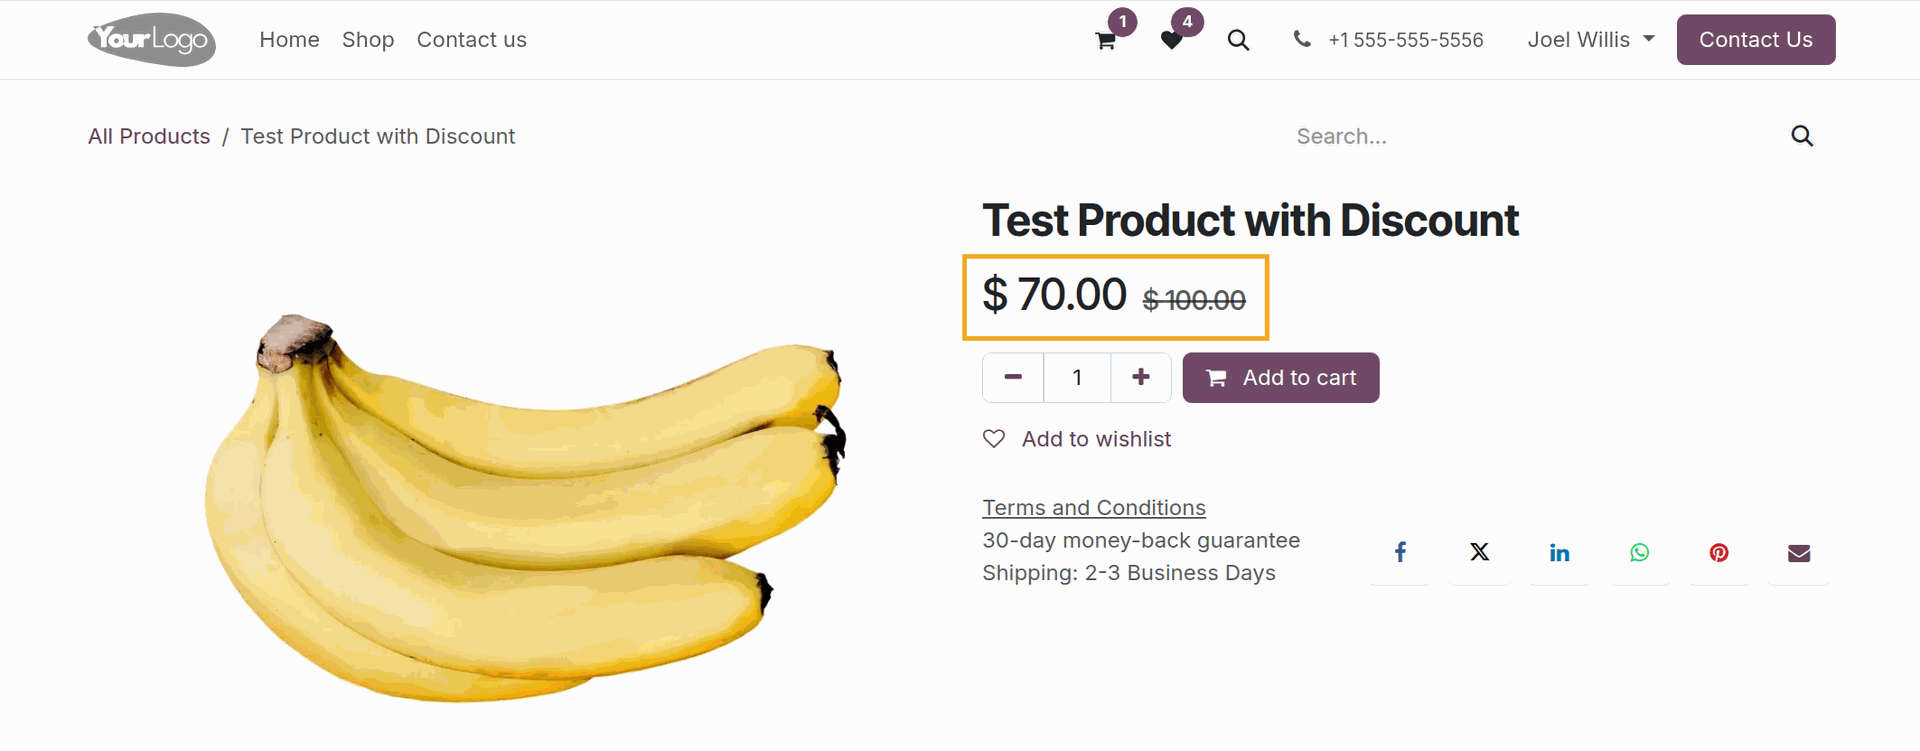Navigate to Home

pyautogui.click(x=289, y=40)
